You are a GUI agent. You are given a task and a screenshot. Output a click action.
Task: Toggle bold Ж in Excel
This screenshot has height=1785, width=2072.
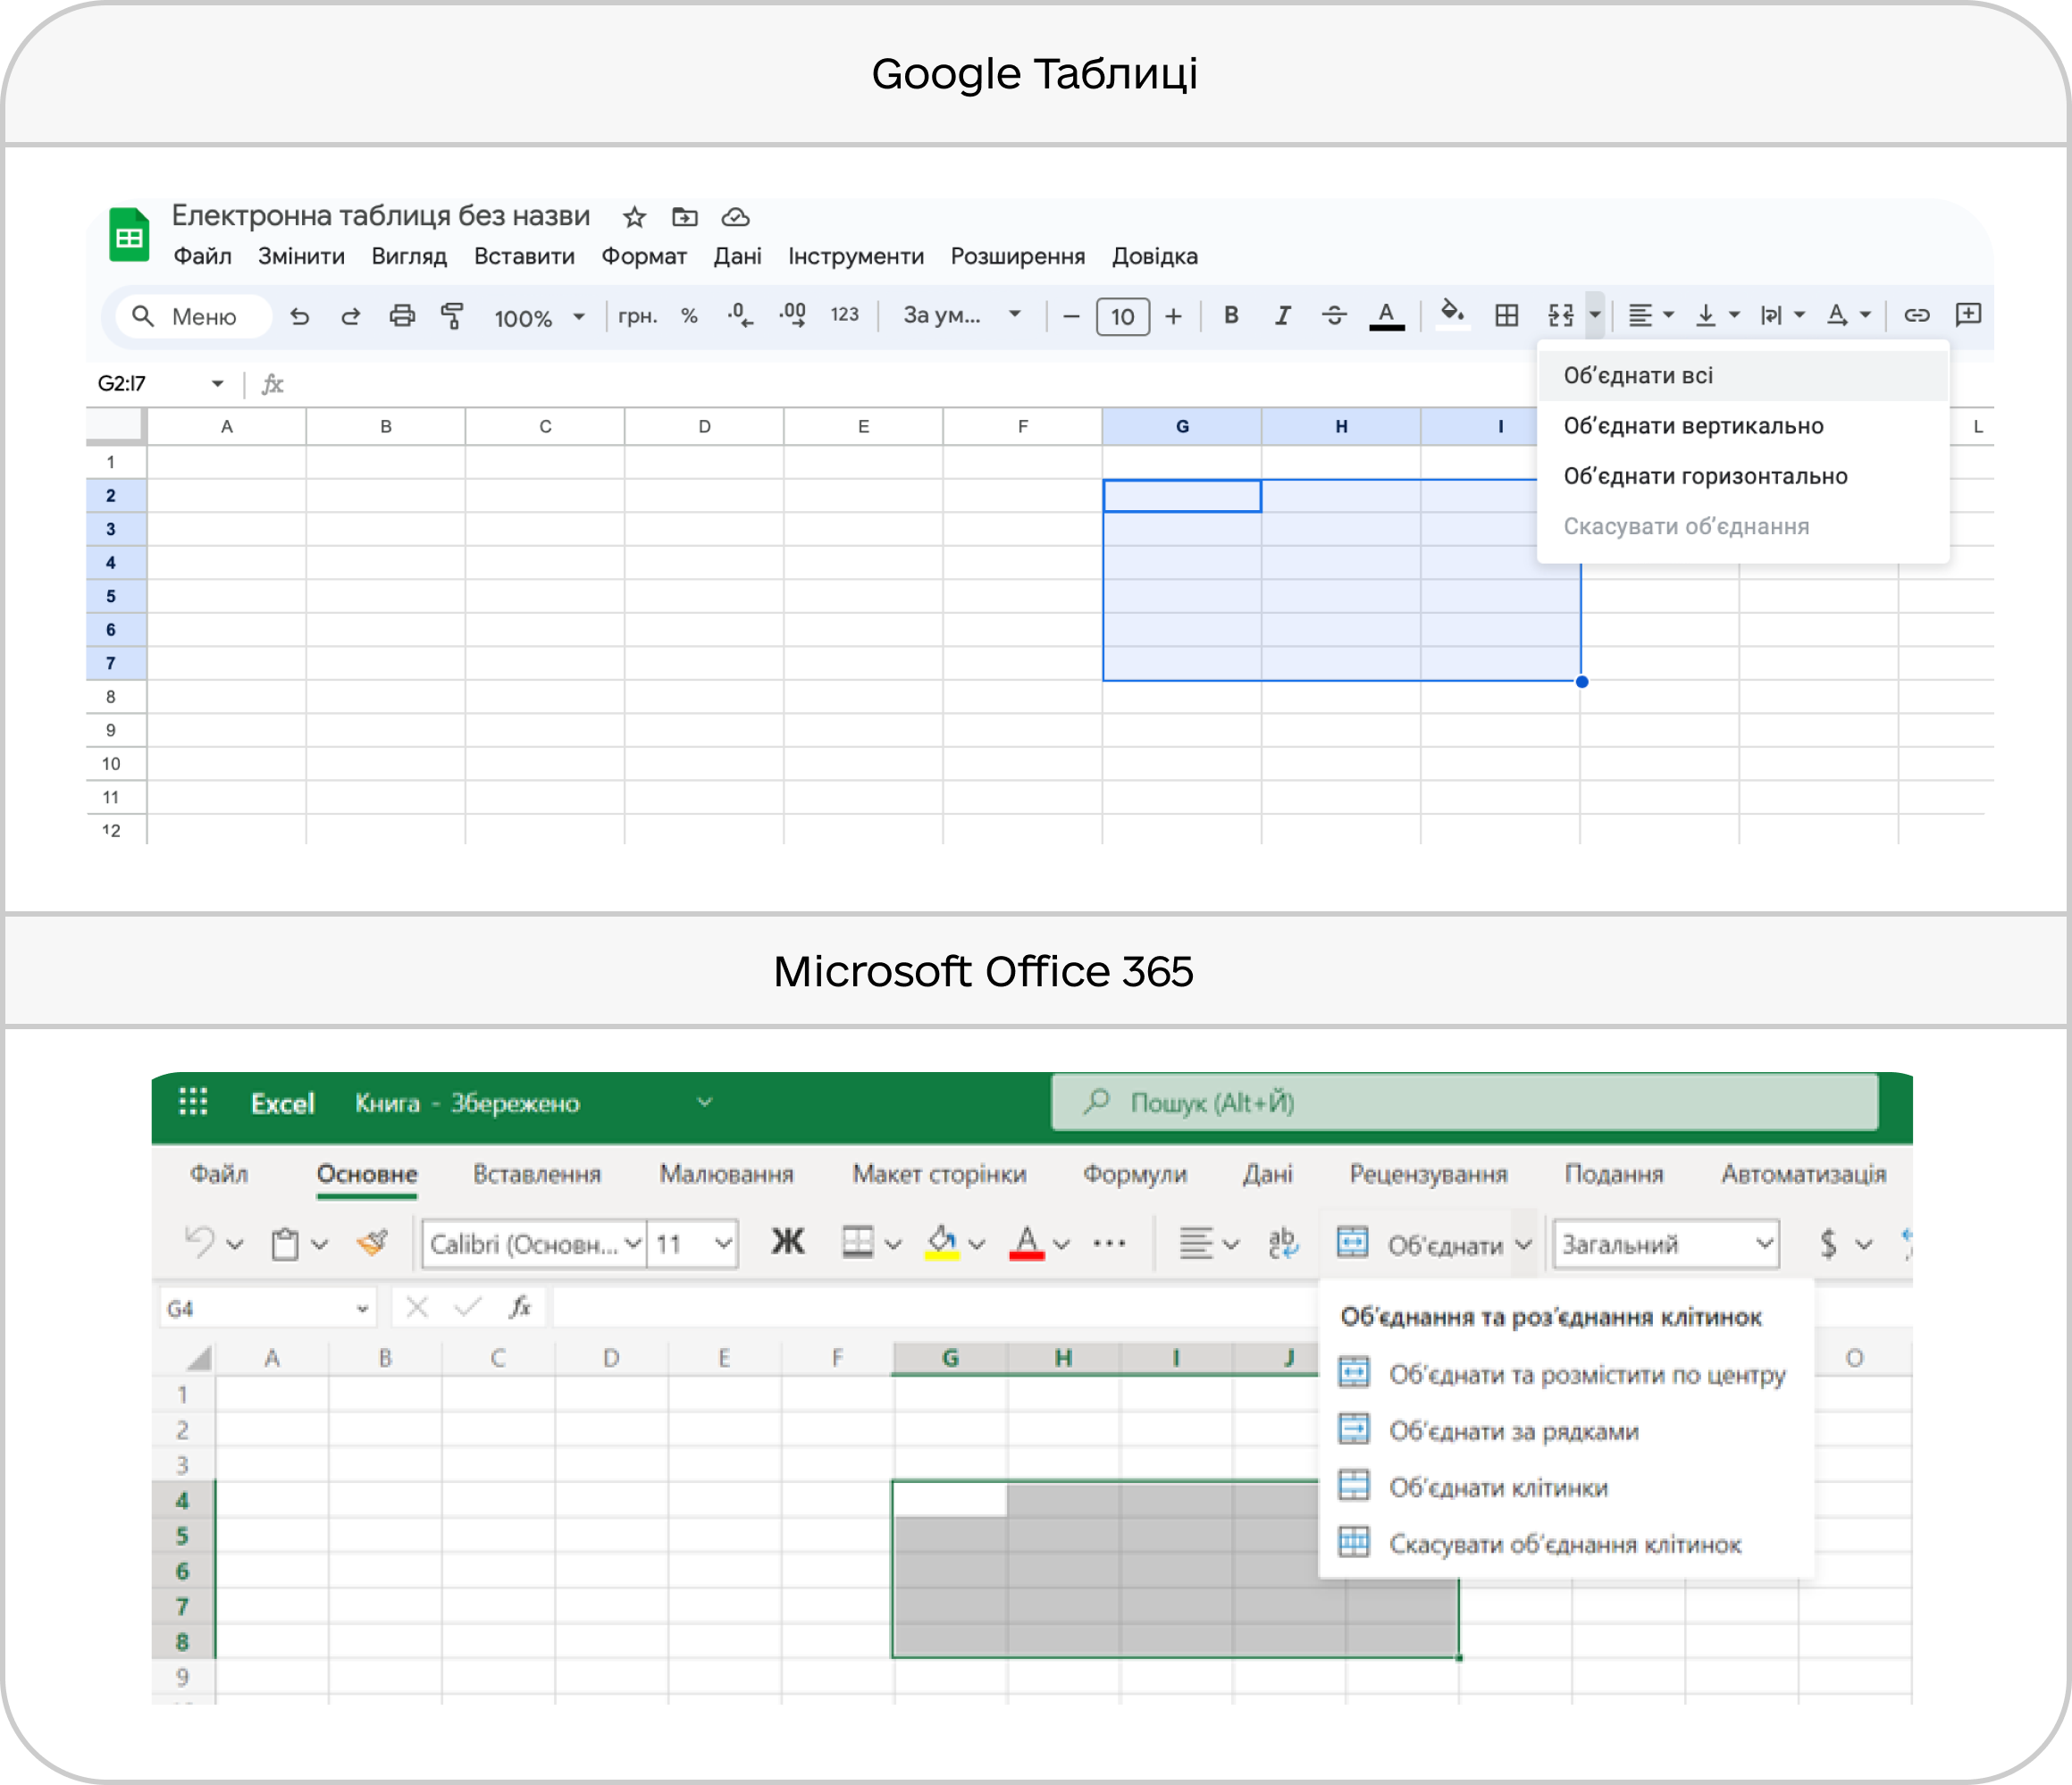click(x=788, y=1242)
